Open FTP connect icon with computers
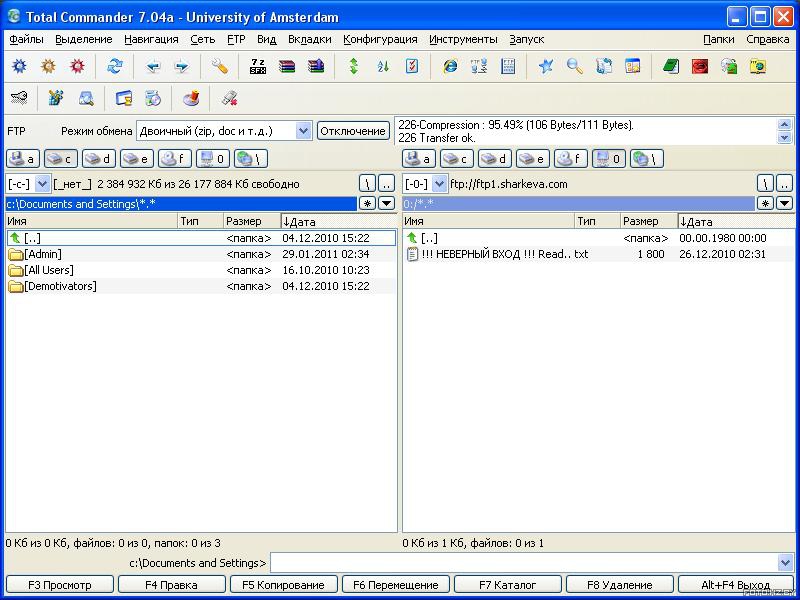800x600 pixels. (479, 66)
